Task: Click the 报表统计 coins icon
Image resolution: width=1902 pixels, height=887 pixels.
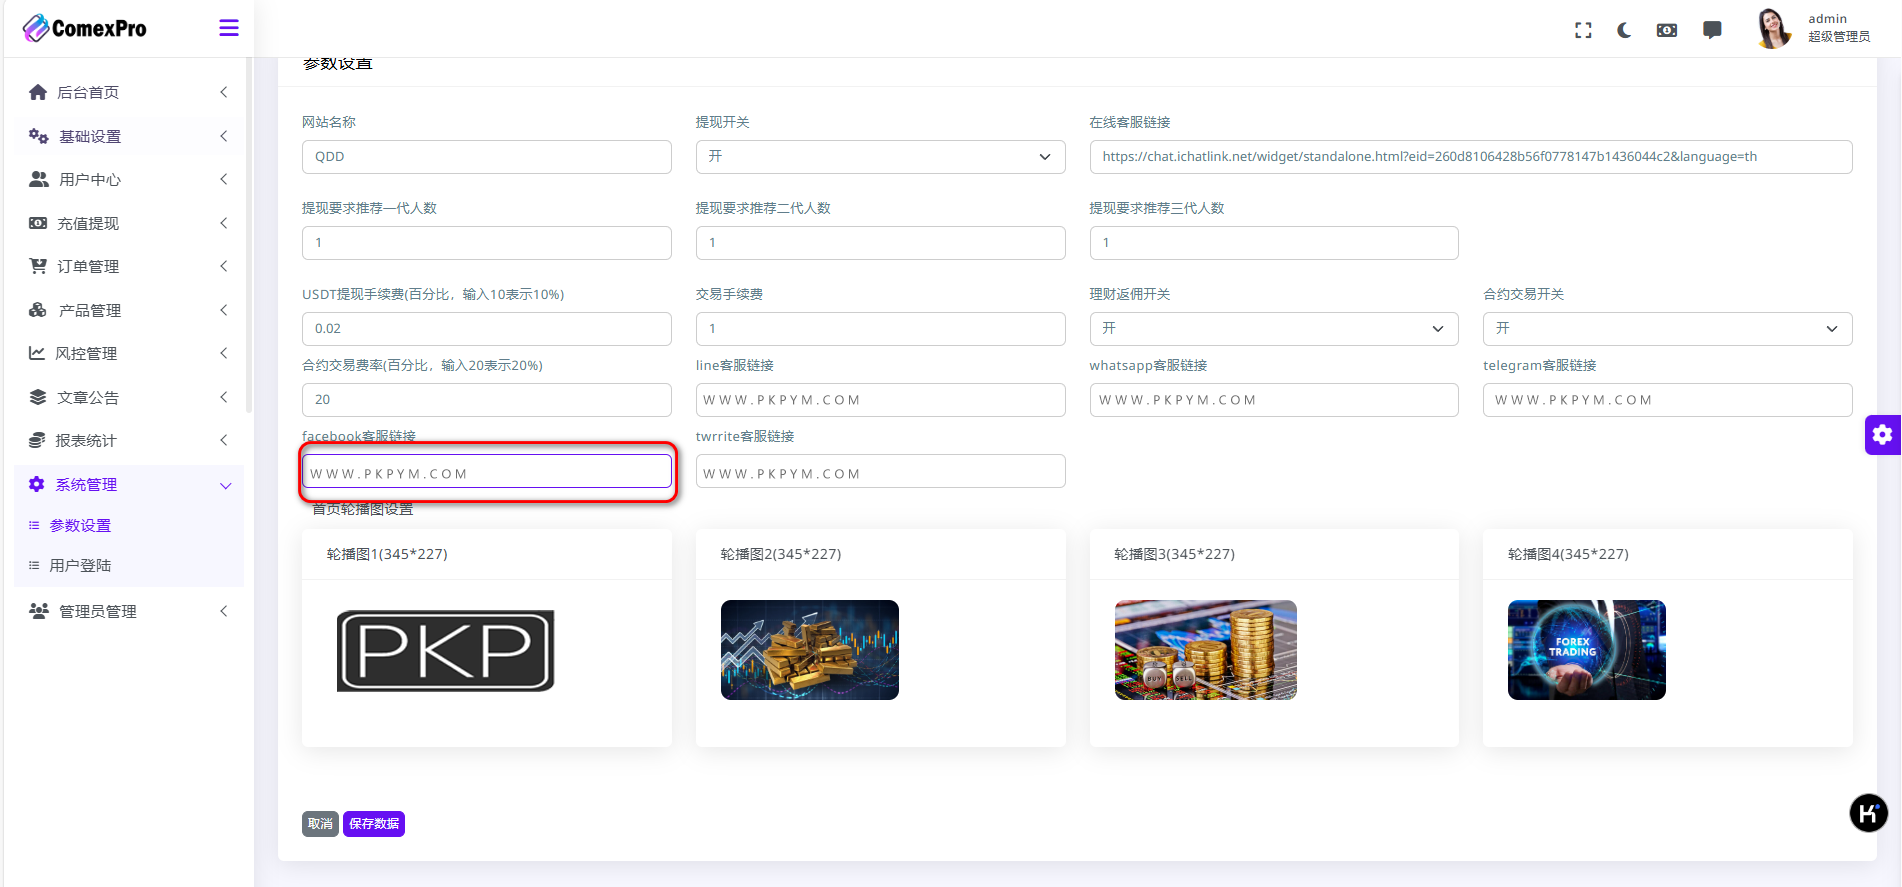Action: [37, 440]
